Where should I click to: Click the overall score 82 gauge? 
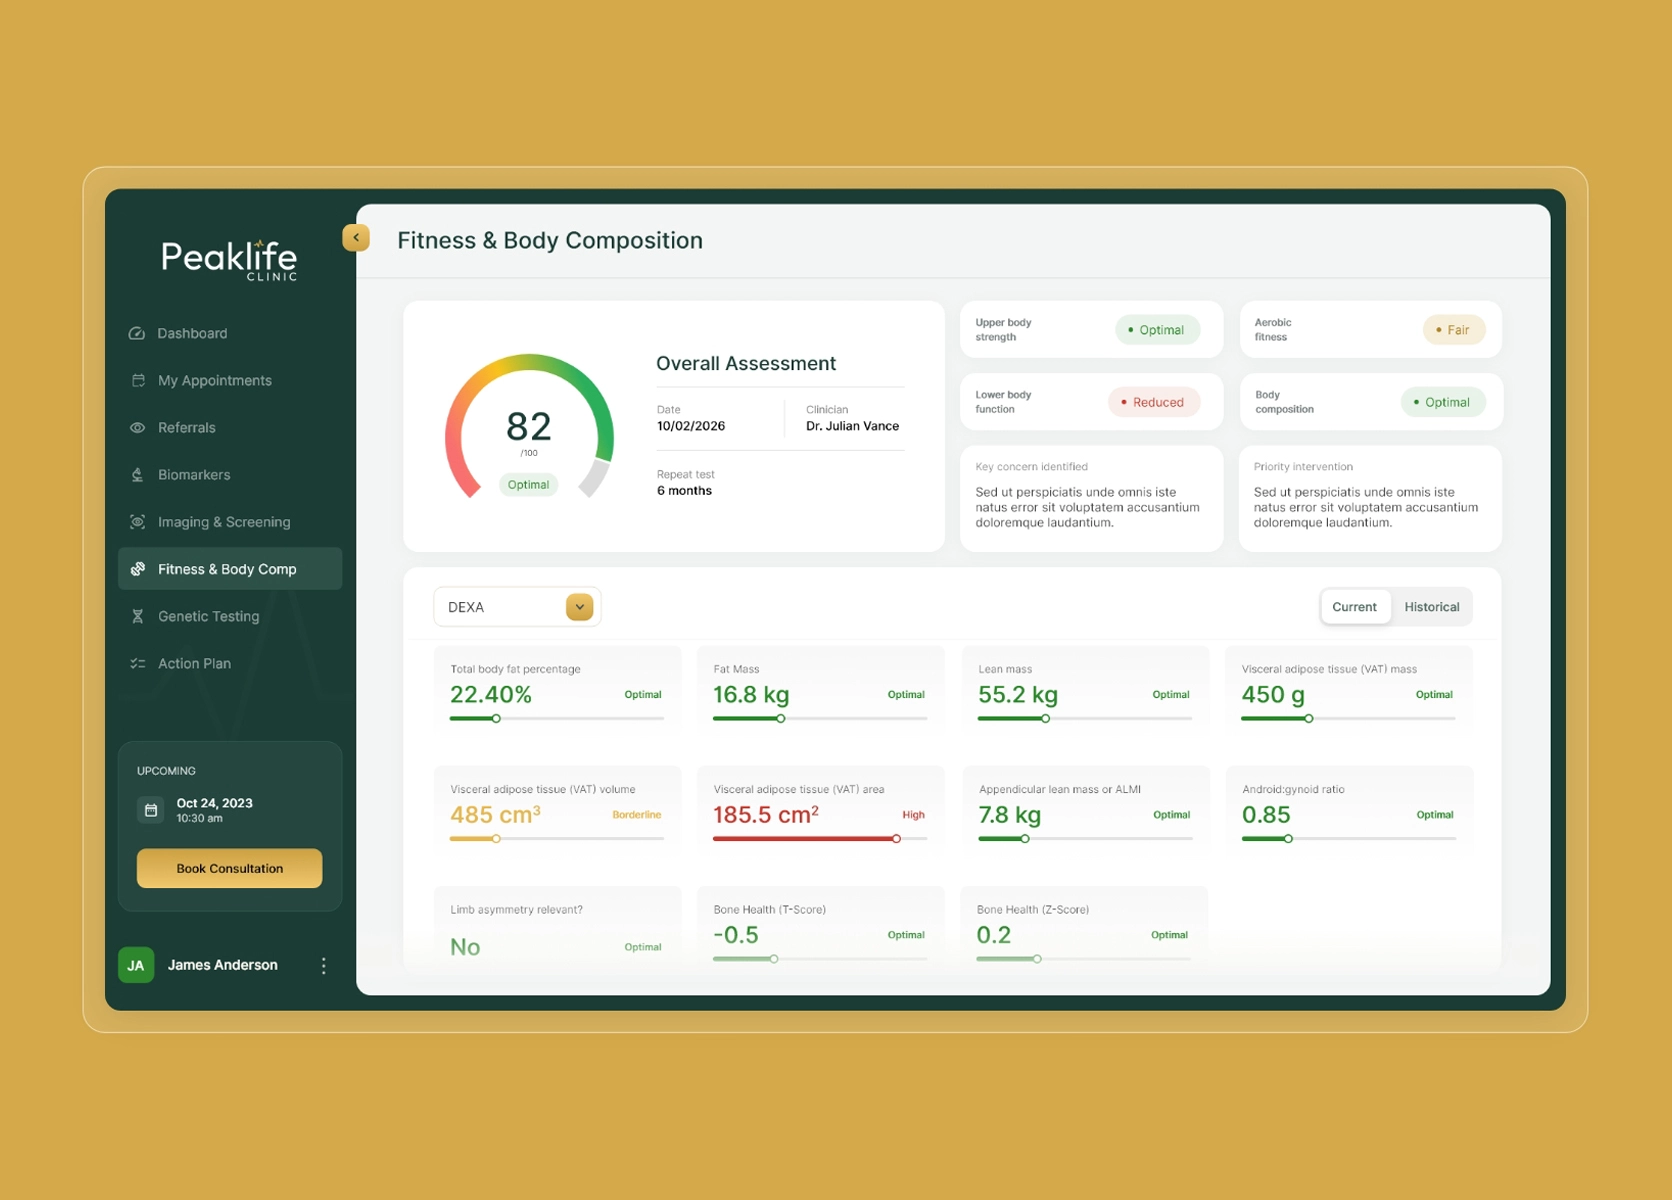tap(529, 427)
